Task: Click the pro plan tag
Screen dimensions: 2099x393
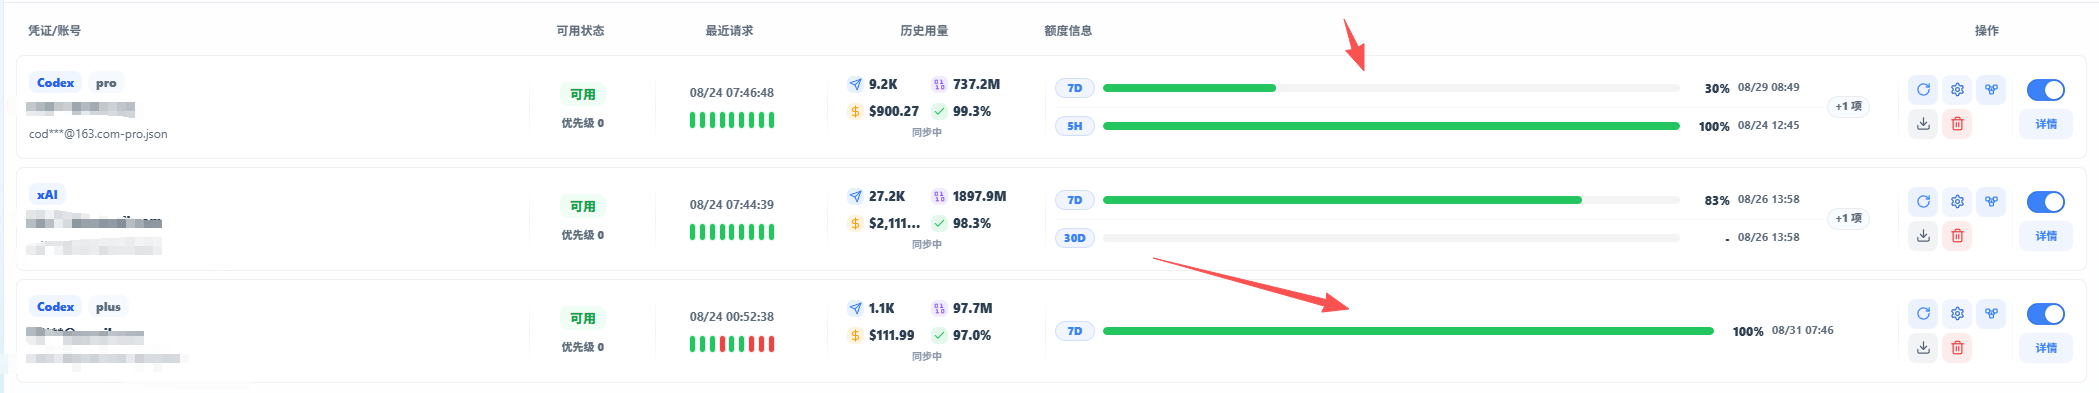Action: point(106,83)
